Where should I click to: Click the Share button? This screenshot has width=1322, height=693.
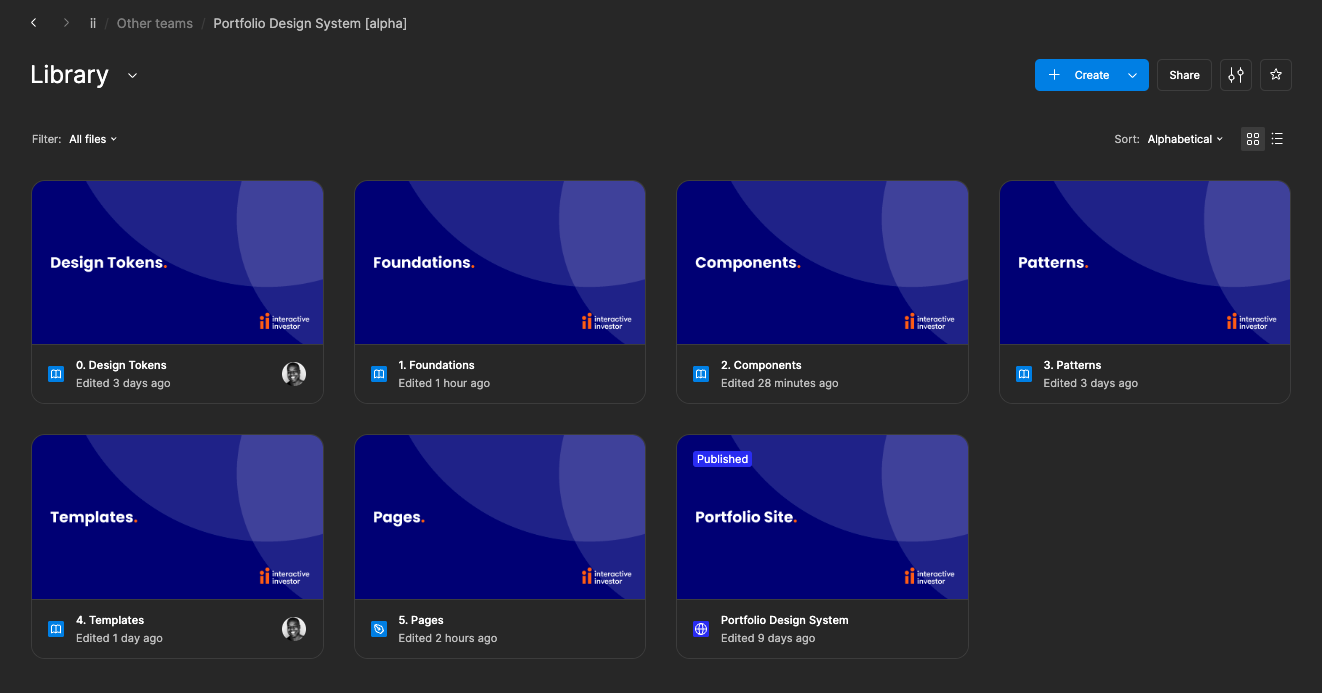click(1184, 75)
